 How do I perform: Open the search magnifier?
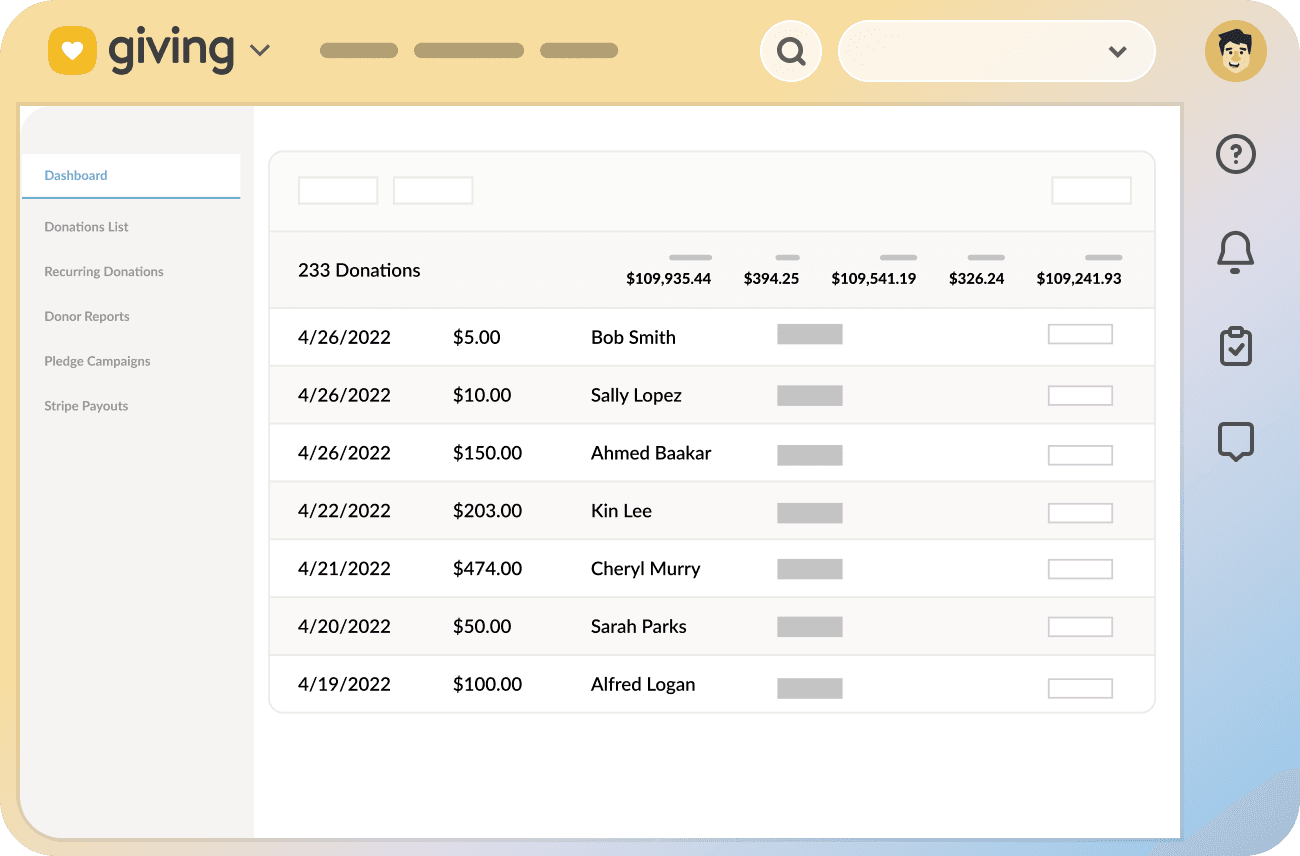790,50
